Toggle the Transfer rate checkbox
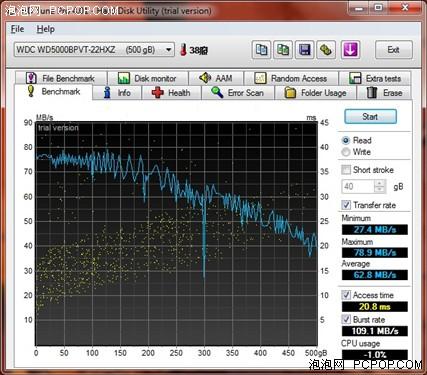This screenshot has height=375, width=427. tap(346, 205)
